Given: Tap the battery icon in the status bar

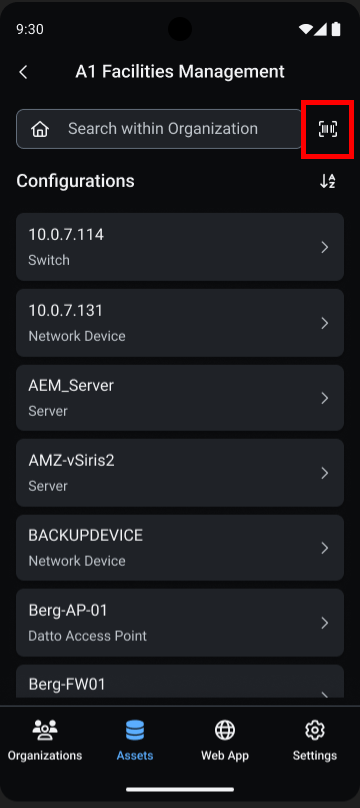Looking at the screenshot, I should click(x=336, y=29).
